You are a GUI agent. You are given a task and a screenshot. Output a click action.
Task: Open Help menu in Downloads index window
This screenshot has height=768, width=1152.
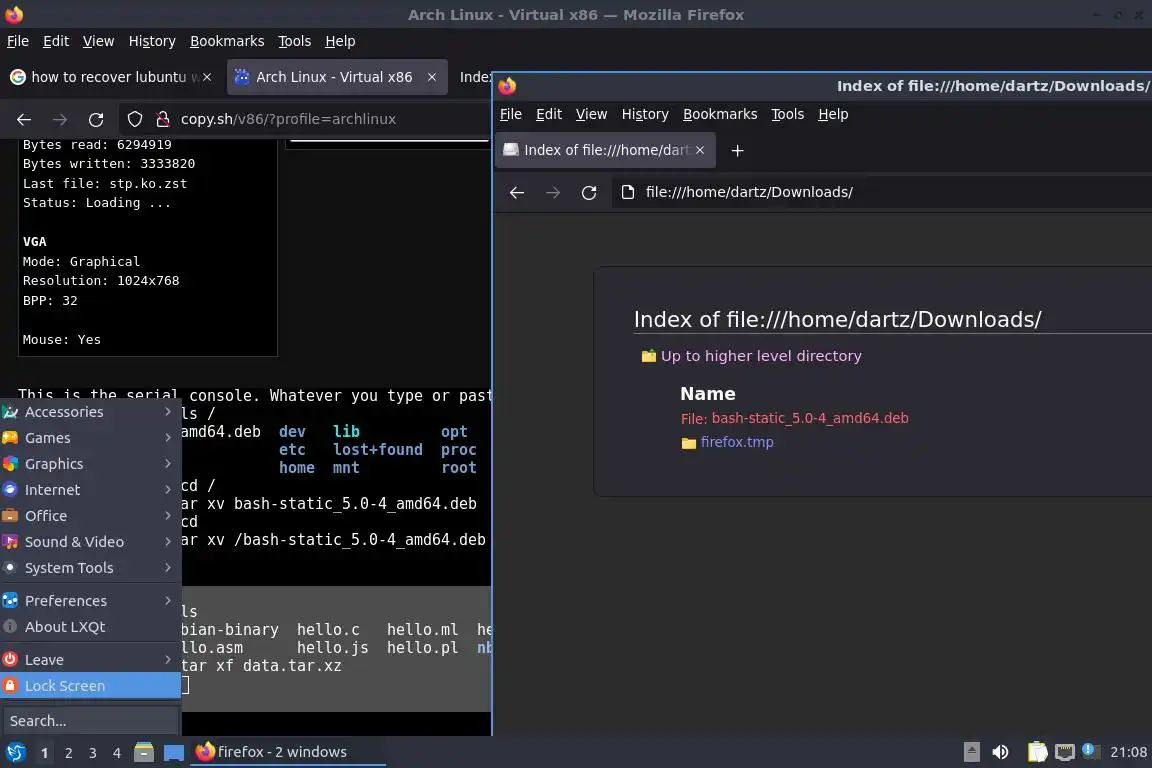point(833,114)
